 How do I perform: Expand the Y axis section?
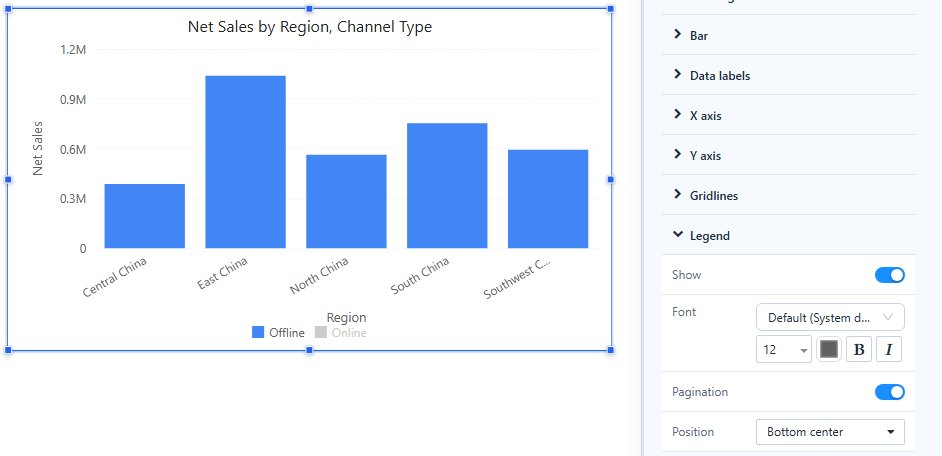[788, 156]
